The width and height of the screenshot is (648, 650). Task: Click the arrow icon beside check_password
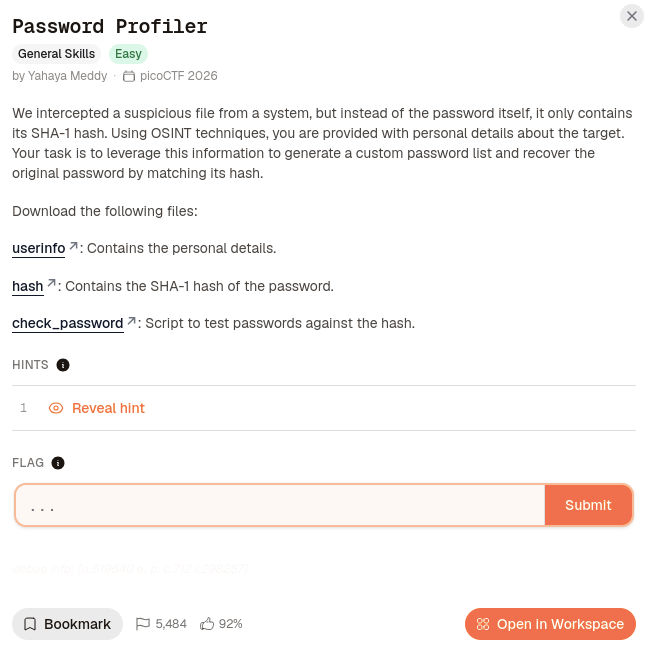click(x=131, y=321)
